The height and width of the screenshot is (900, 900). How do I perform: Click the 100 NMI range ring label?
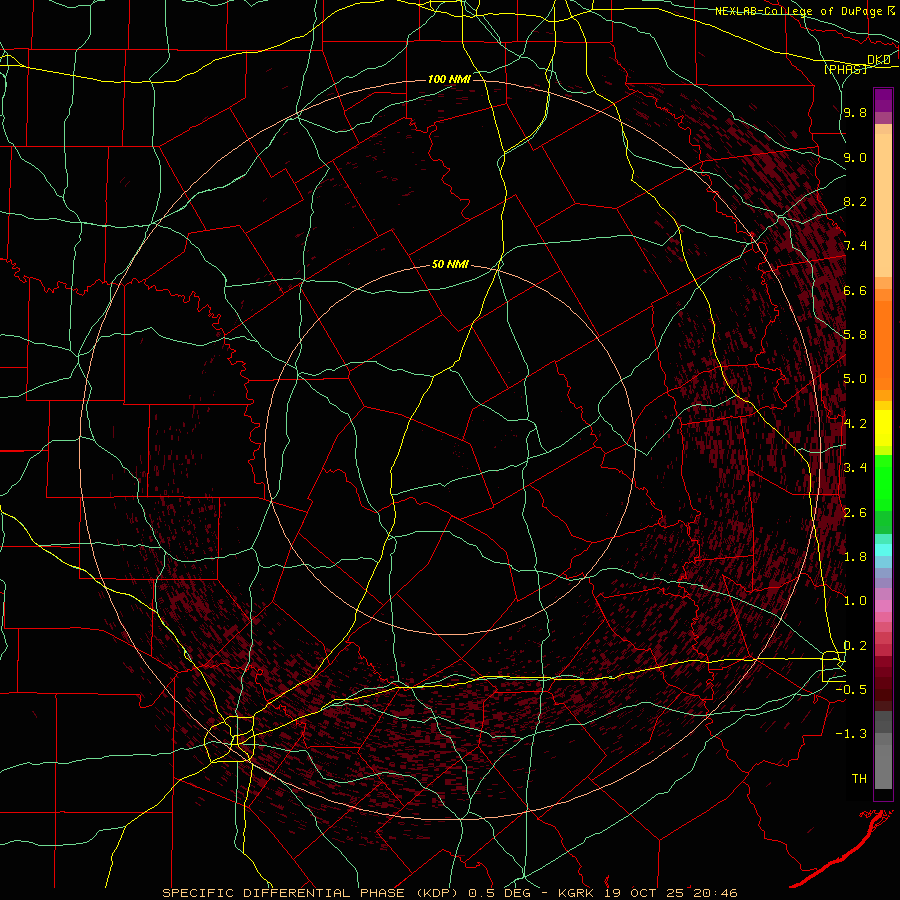point(449,79)
